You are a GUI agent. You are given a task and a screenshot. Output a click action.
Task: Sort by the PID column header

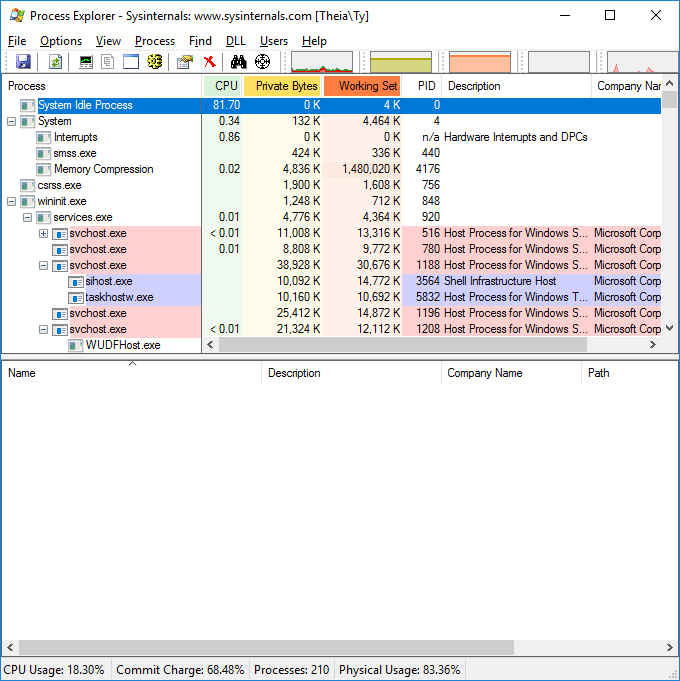[422, 86]
